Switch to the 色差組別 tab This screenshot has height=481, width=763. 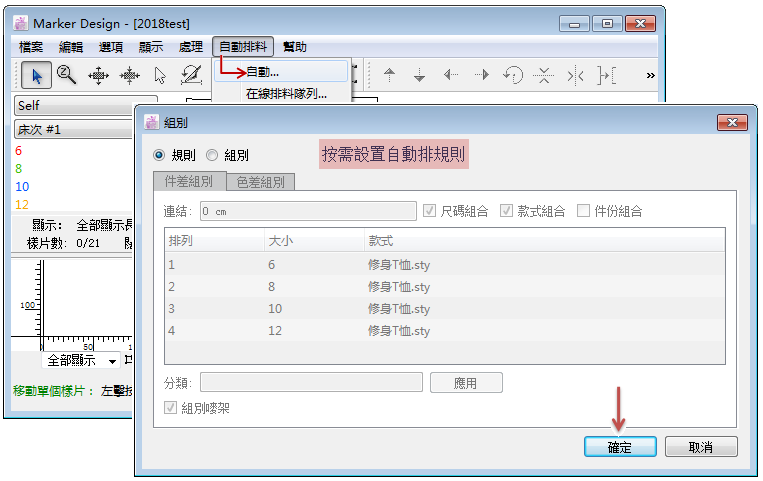(x=260, y=182)
